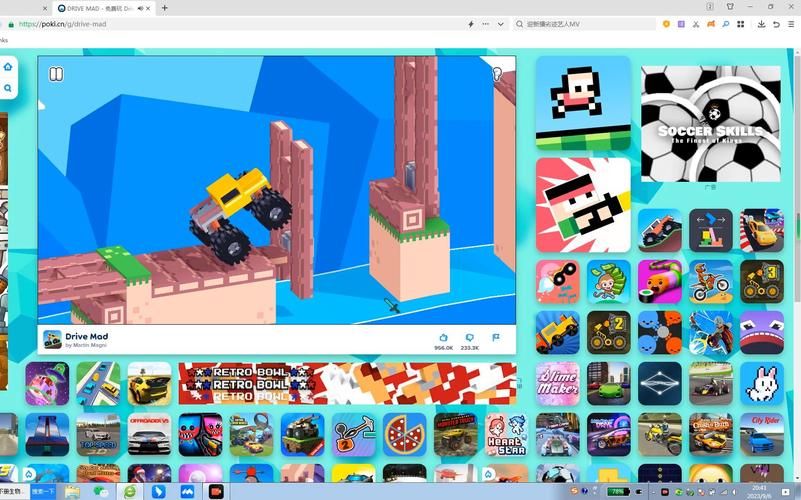Open the green browser icon on taskbar
The height and width of the screenshot is (500, 801).
[x=130, y=492]
